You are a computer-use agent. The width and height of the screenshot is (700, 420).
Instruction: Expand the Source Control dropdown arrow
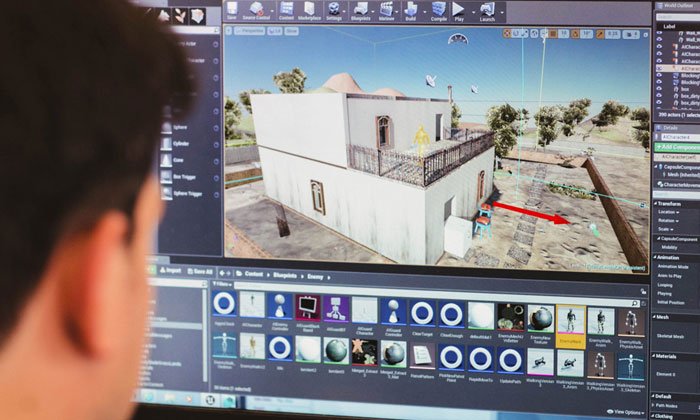[x=273, y=12]
